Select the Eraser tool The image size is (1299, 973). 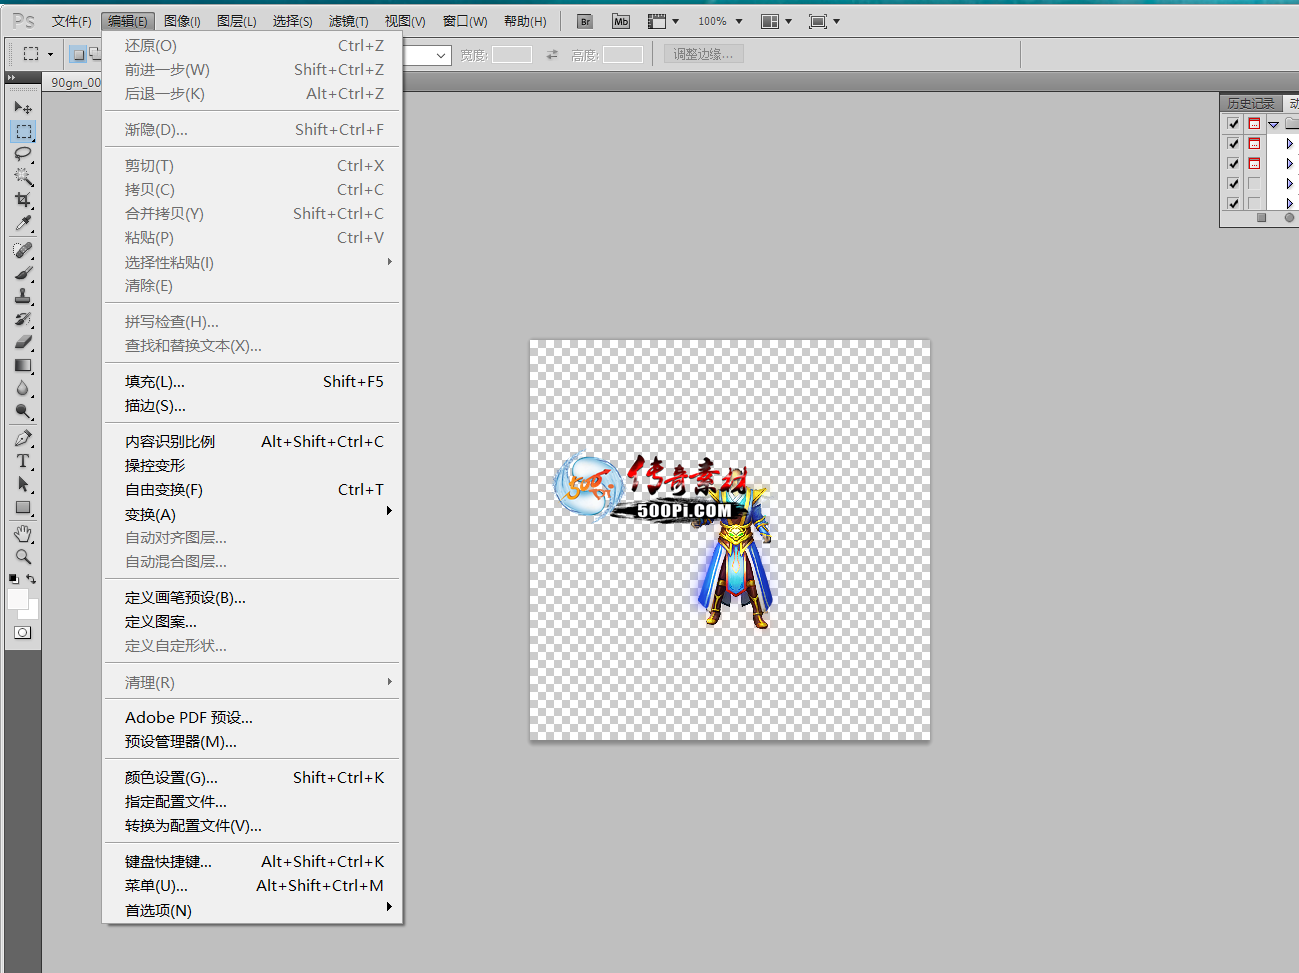tap(23, 342)
